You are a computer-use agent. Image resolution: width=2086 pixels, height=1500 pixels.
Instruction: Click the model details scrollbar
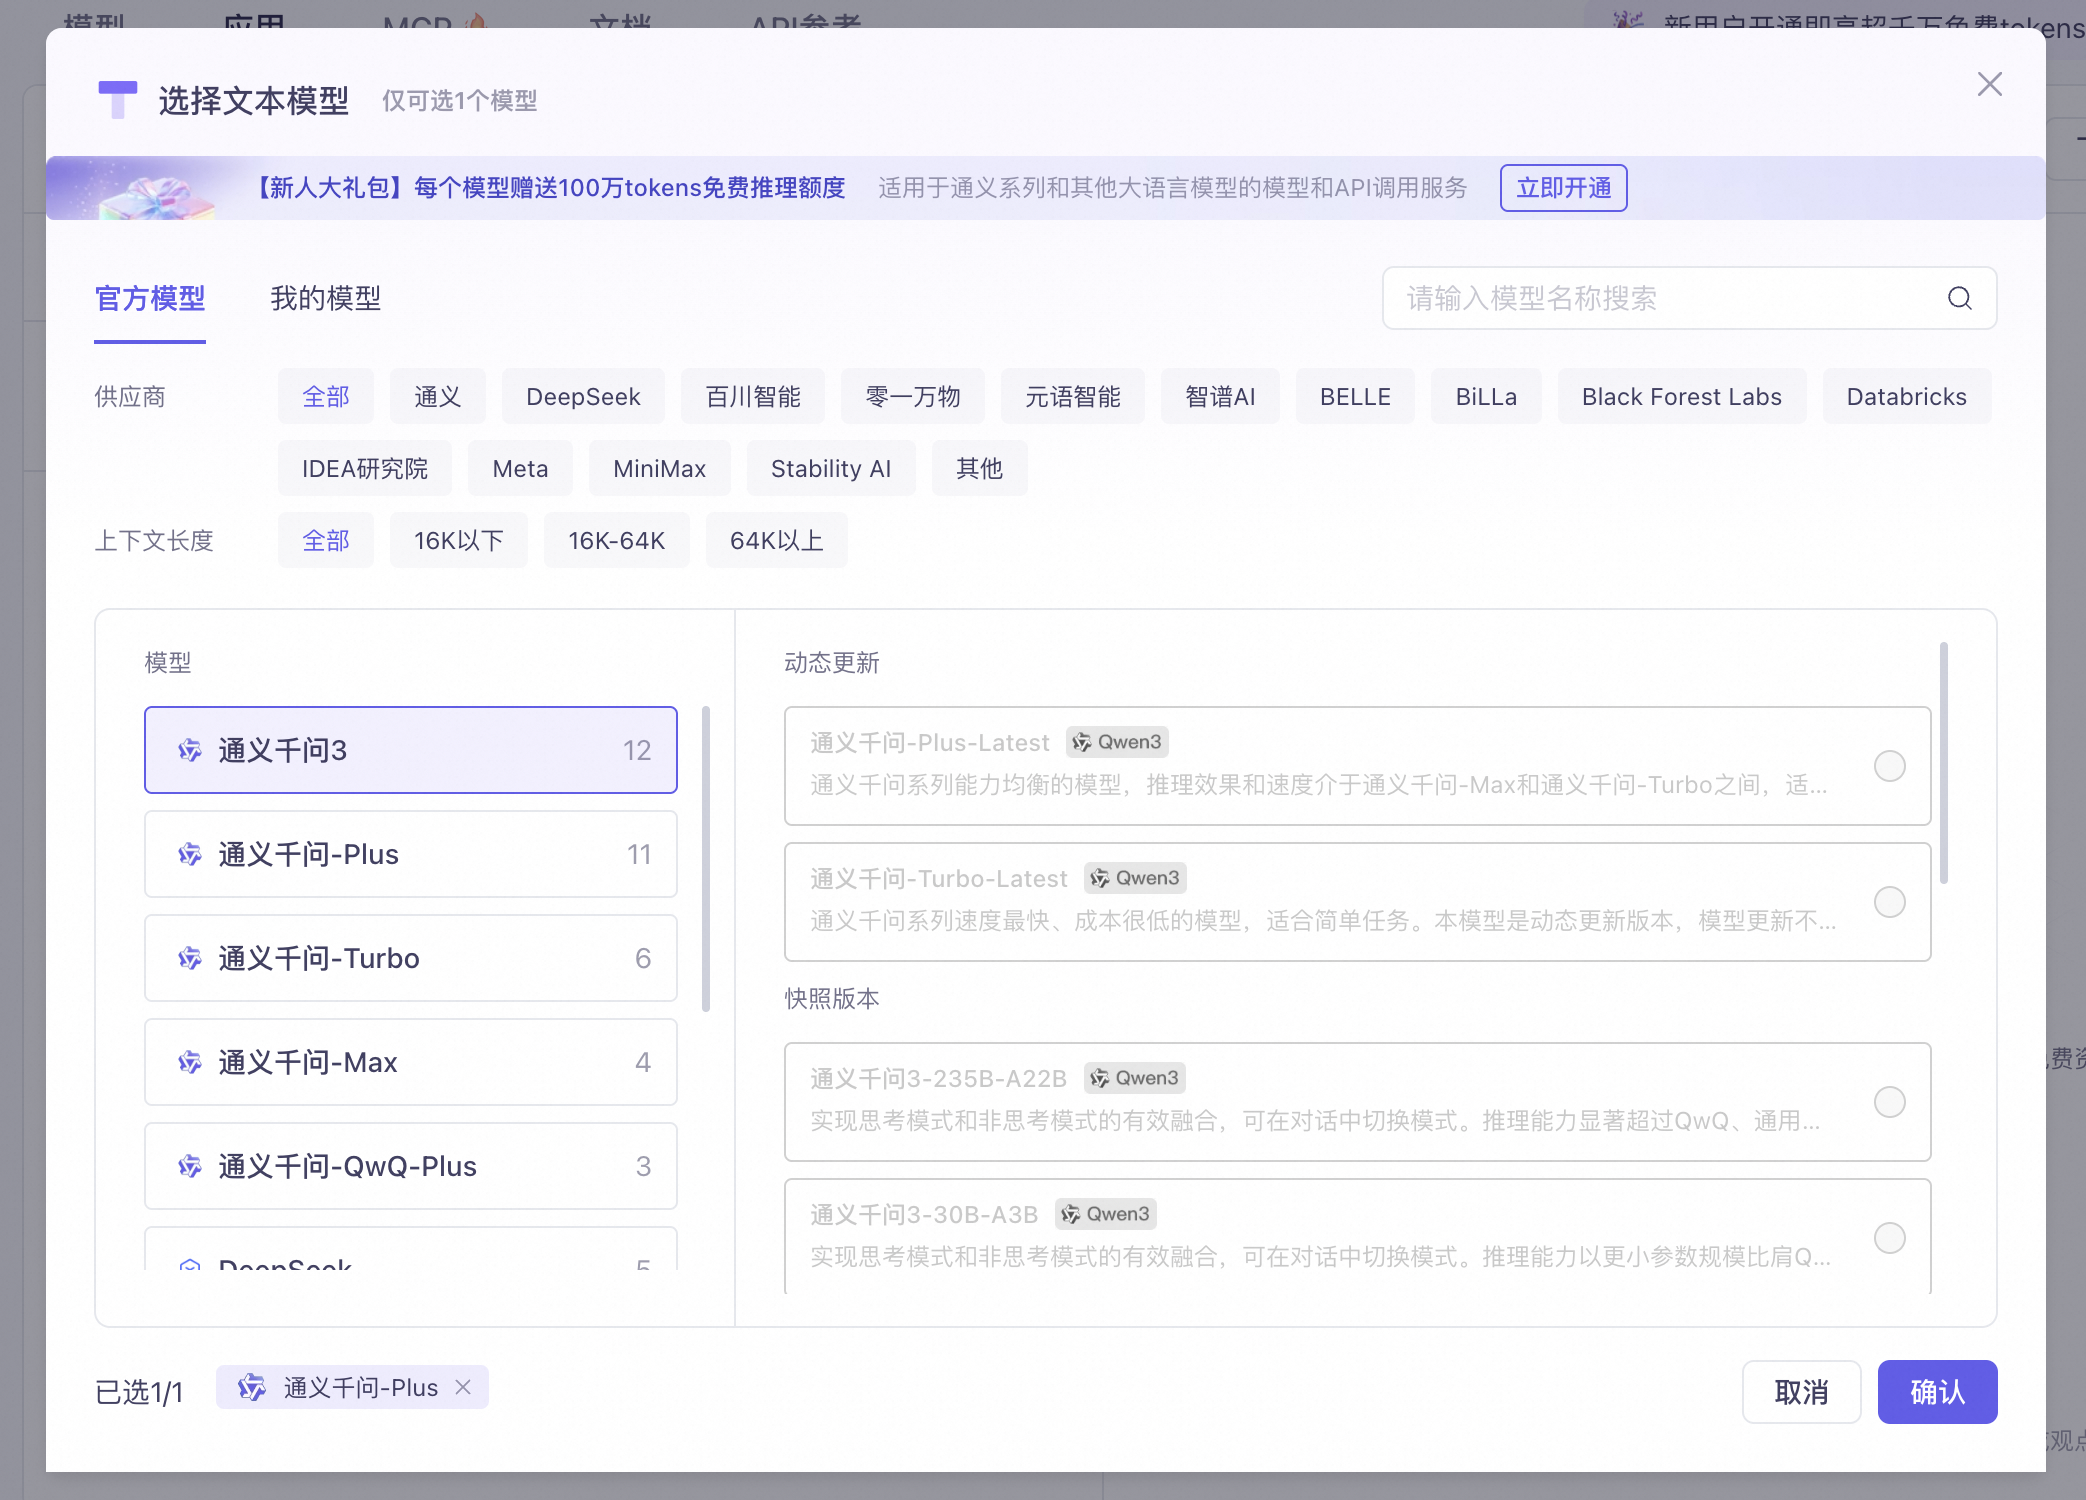point(1944,763)
